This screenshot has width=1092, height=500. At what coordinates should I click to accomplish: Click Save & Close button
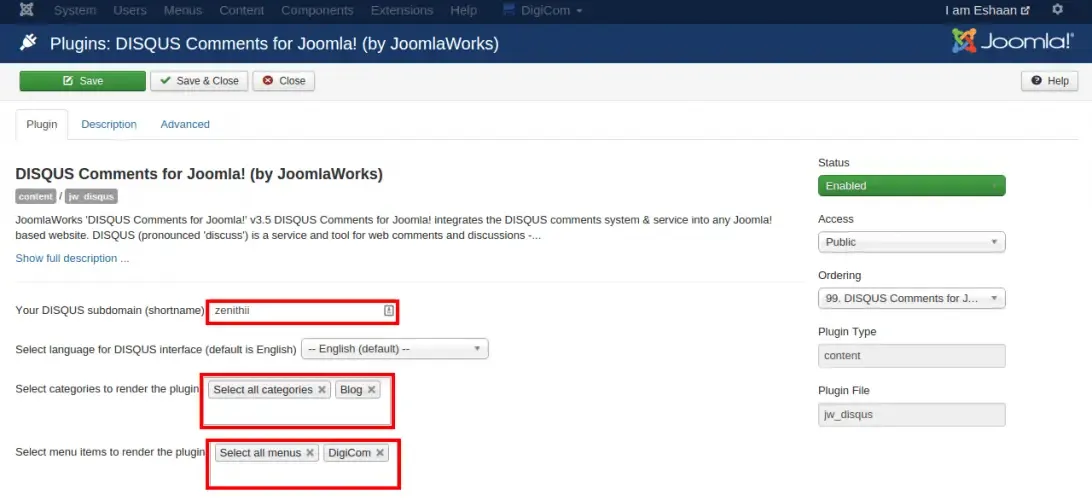(x=199, y=81)
